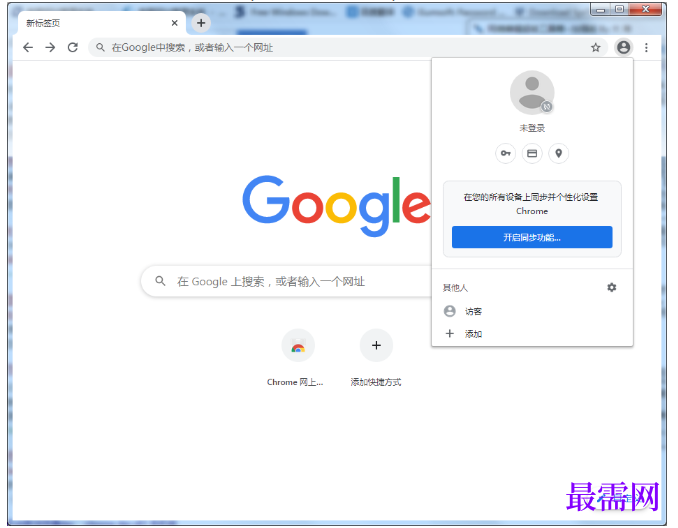Close the 新标签页 tab
Viewport: 678px width, 528px height.
coord(175,23)
